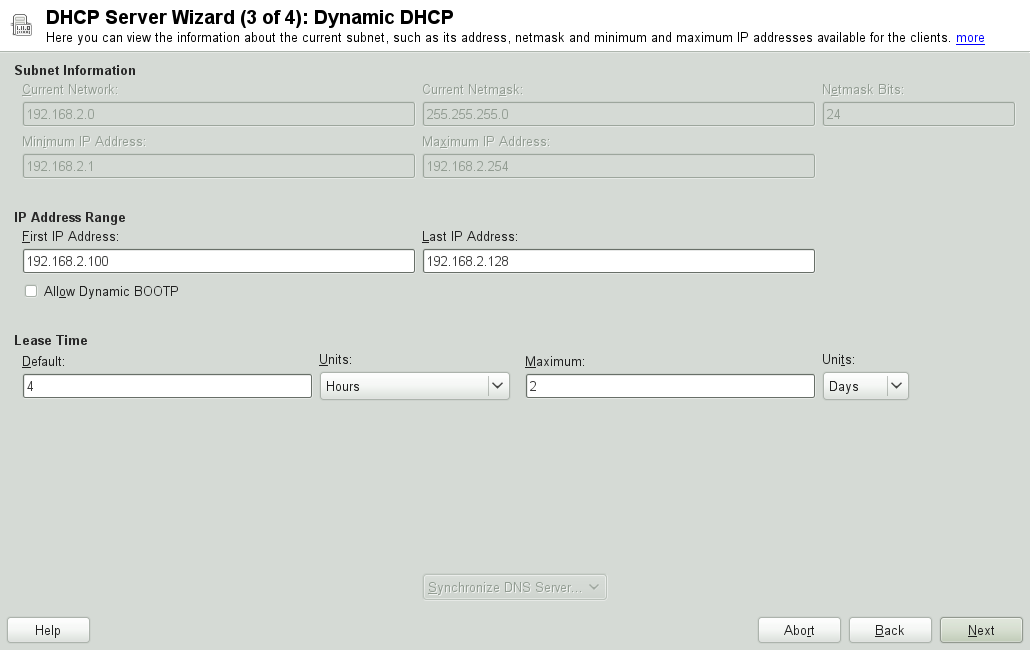1030x650 pixels.
Task: Proceed with the Next button
Action: [x=981, y=630]
